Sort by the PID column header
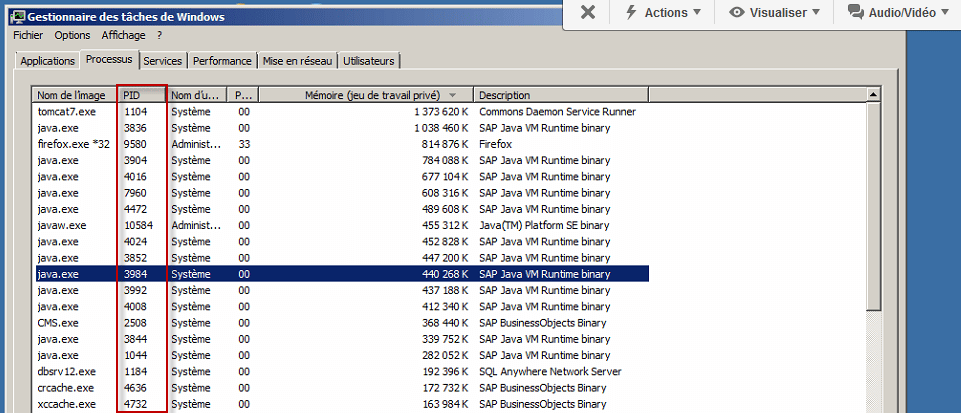 point(140,95)
